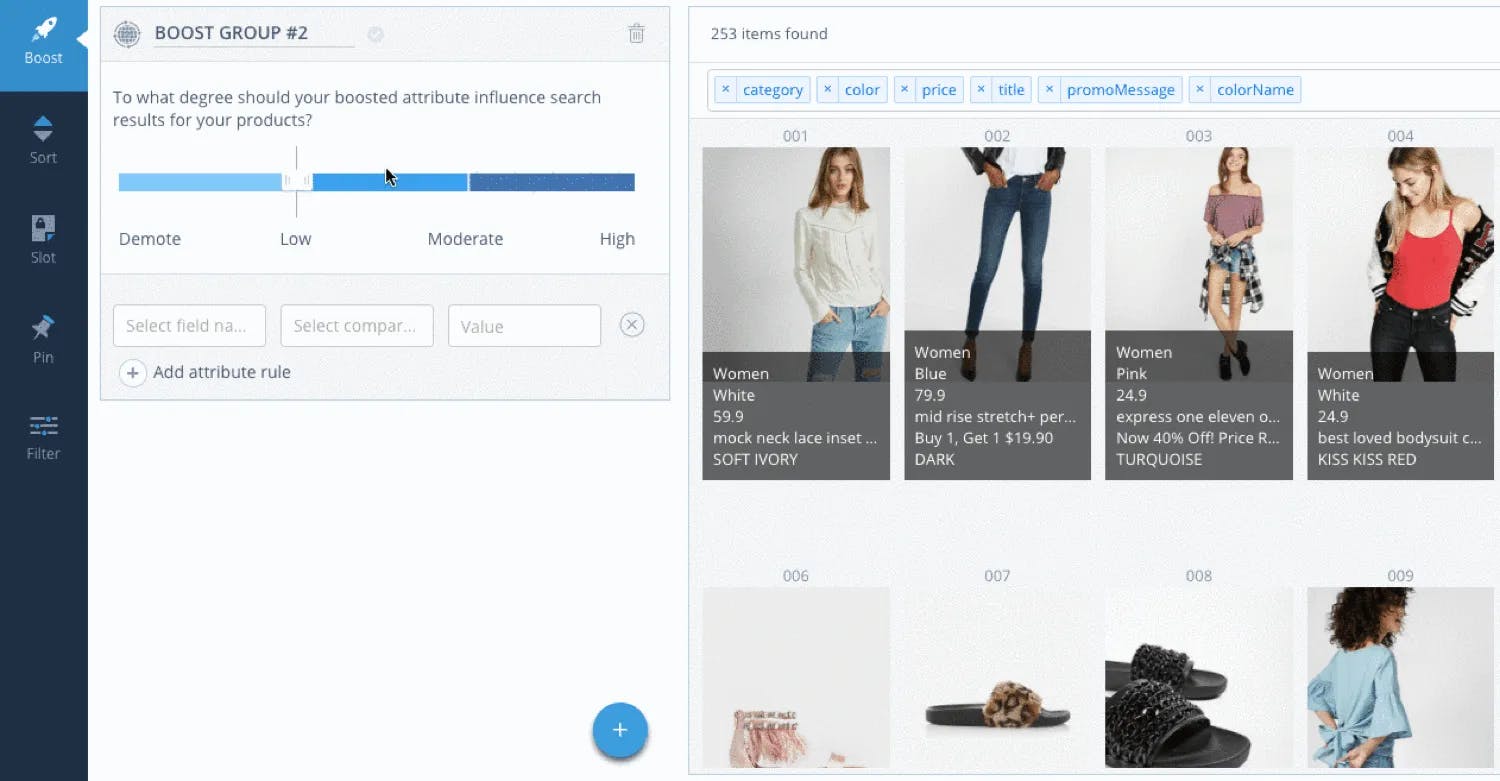
Task: Open the Filter section in sidebar
Action: [x=43, y=438]
